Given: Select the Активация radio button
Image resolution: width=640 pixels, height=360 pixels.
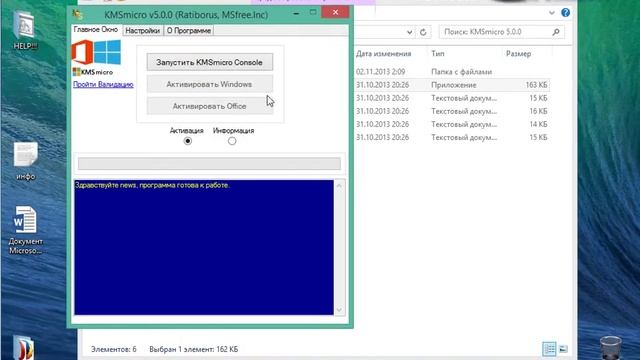Looking at the screenshot, I should (x=187, y=141).
